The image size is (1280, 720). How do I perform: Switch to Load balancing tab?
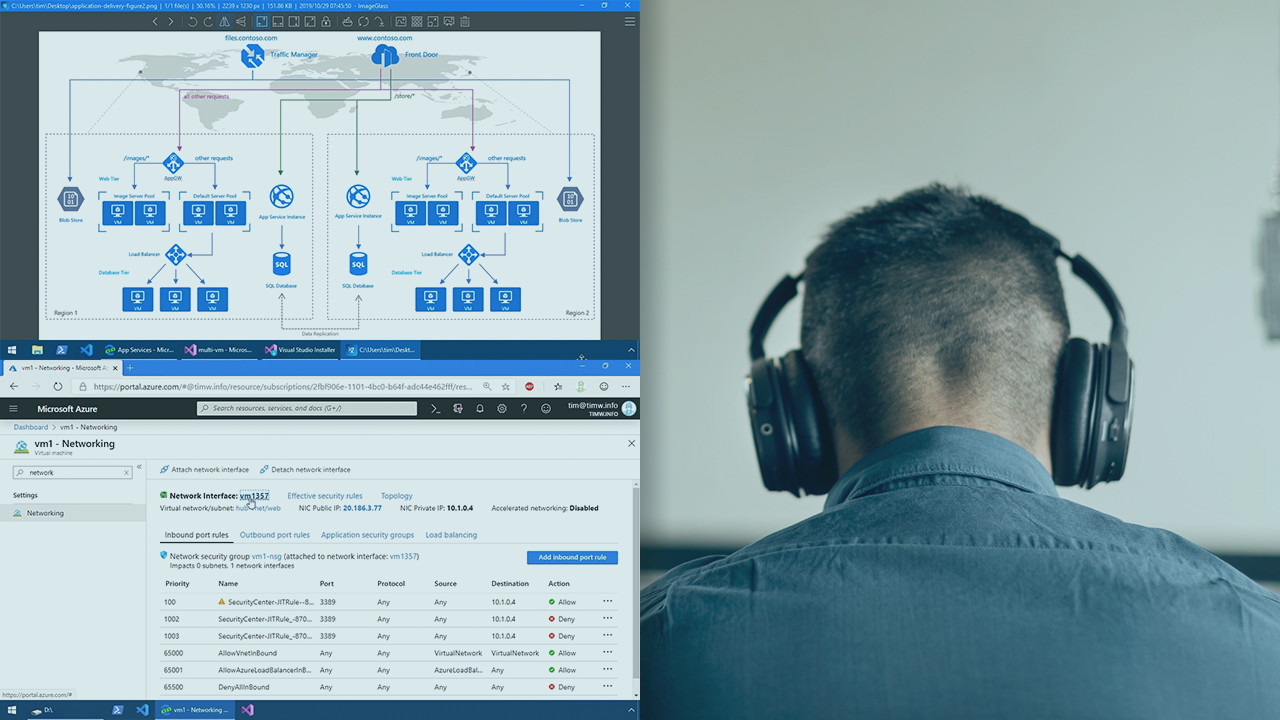pos(451,535)
